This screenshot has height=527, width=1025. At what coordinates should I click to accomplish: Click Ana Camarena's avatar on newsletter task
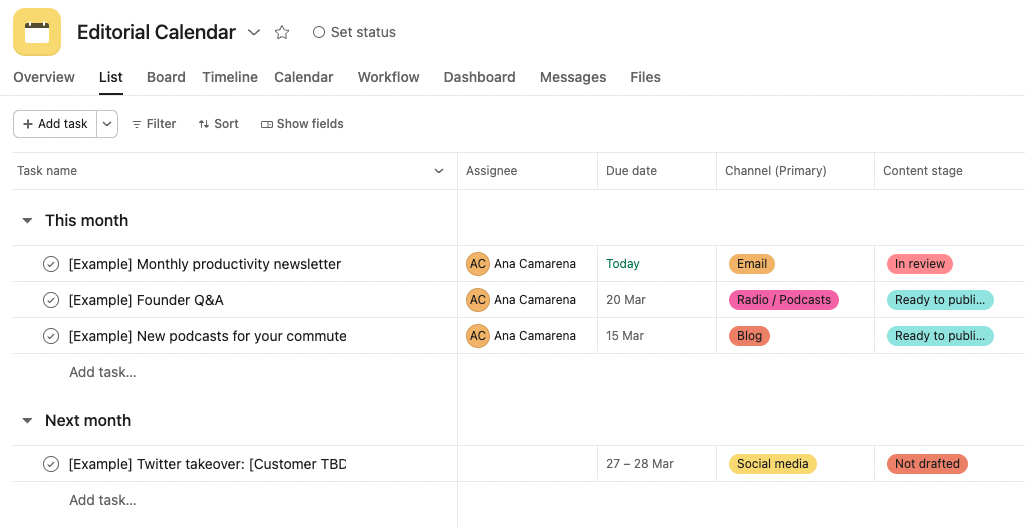click(x=478, y=264)
